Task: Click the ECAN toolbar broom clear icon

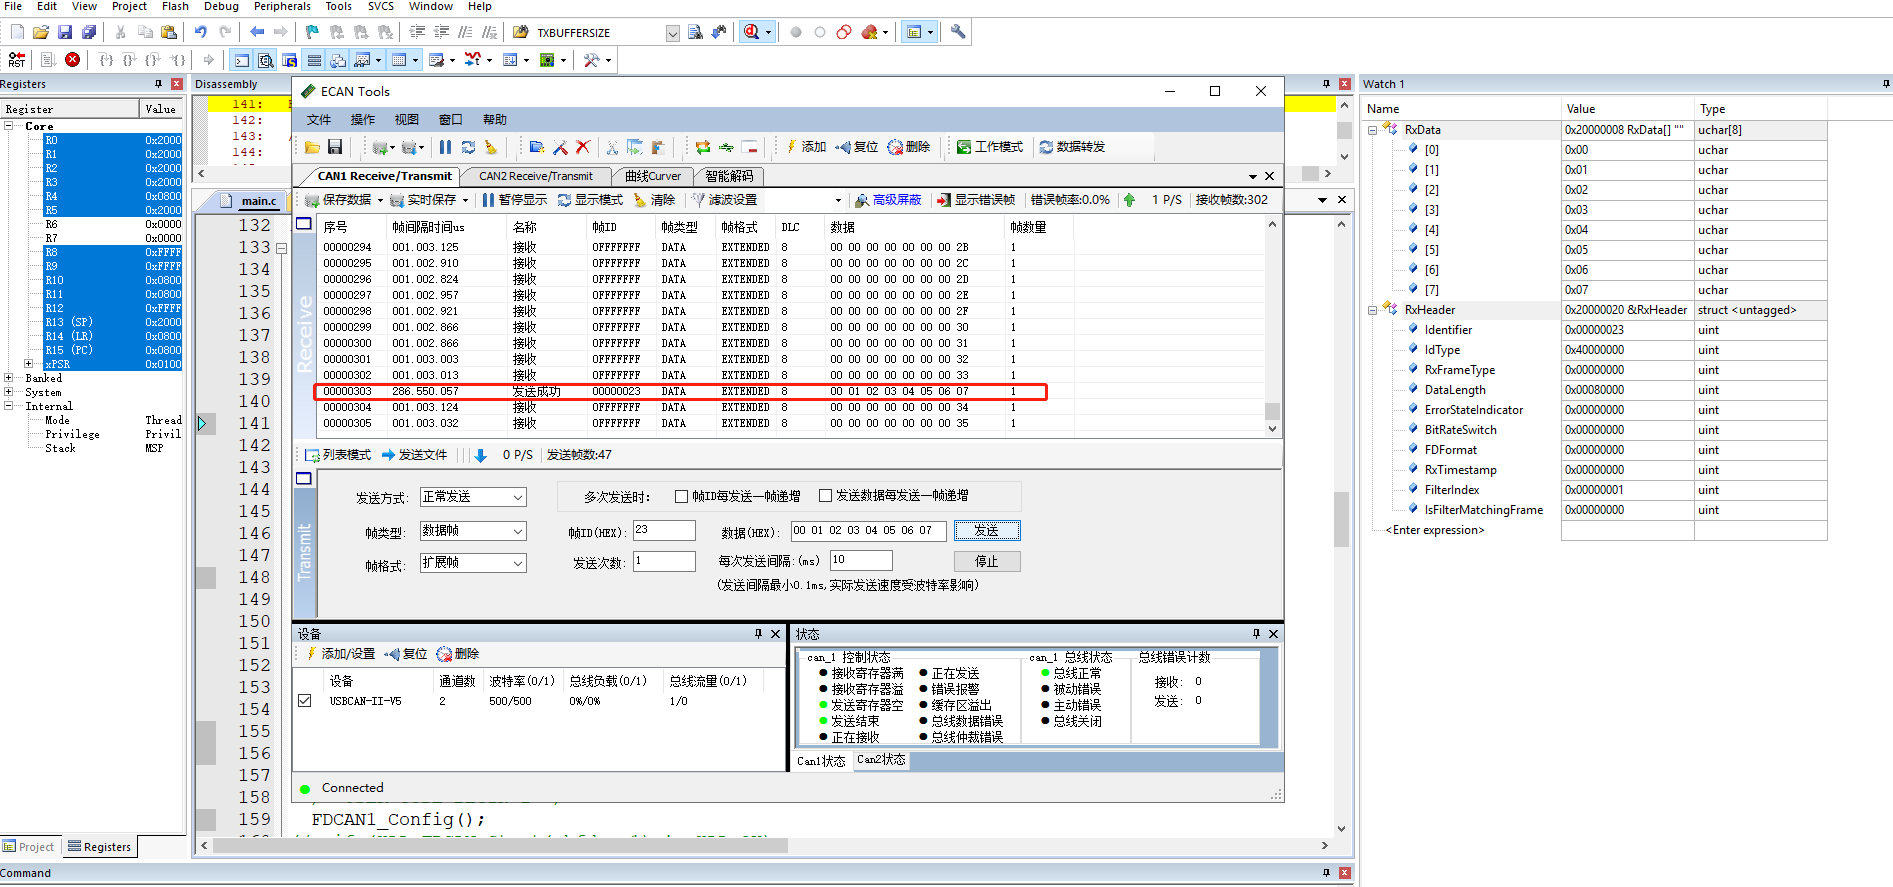Action: click(x=491, y=147)
